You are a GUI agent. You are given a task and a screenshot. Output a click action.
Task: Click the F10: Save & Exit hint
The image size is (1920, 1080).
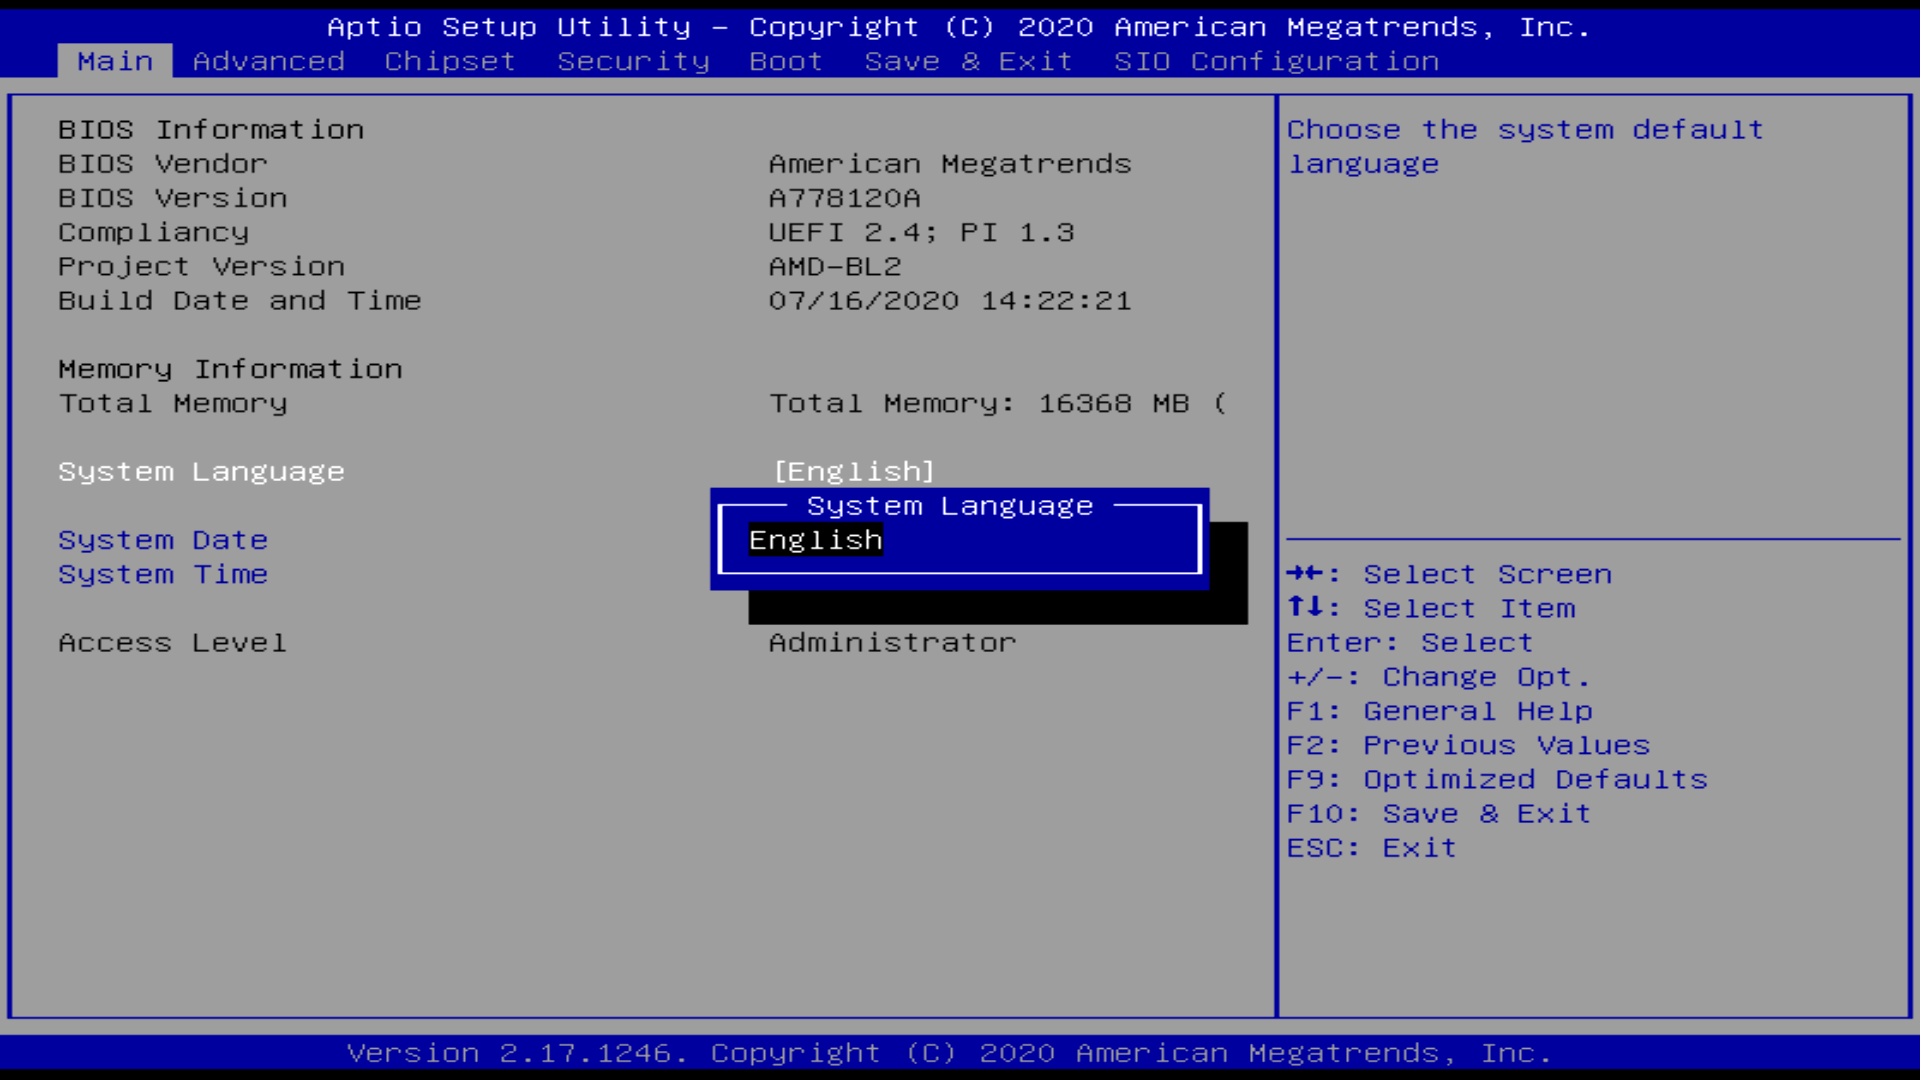tap(1438, 813)
